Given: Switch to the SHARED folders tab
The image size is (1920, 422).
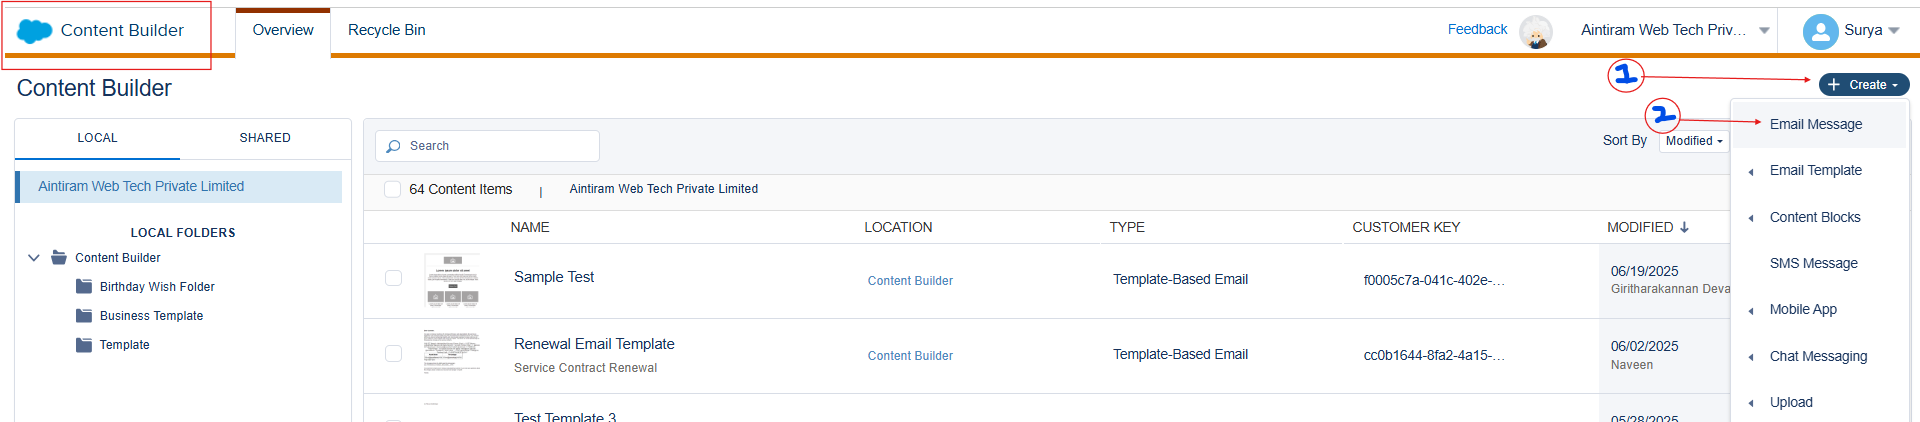Looking at the screenshot, I should [x=265, y=138].
